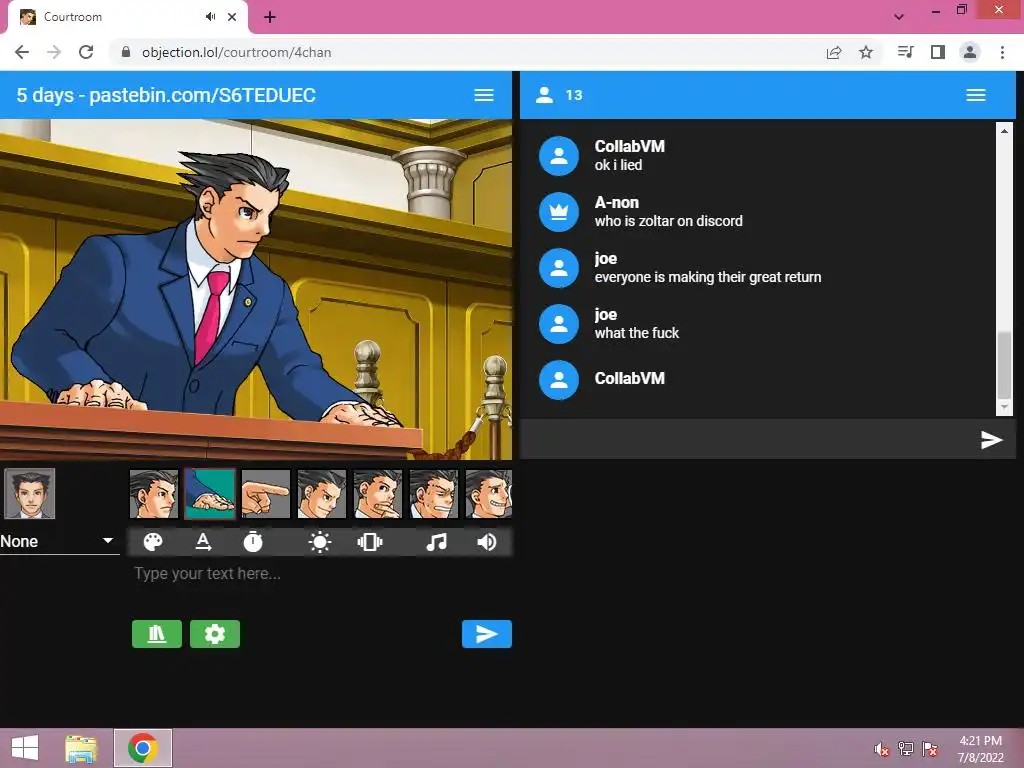
Task: Select the text formatting underlined A icon
Action: (x=203, y=542)
